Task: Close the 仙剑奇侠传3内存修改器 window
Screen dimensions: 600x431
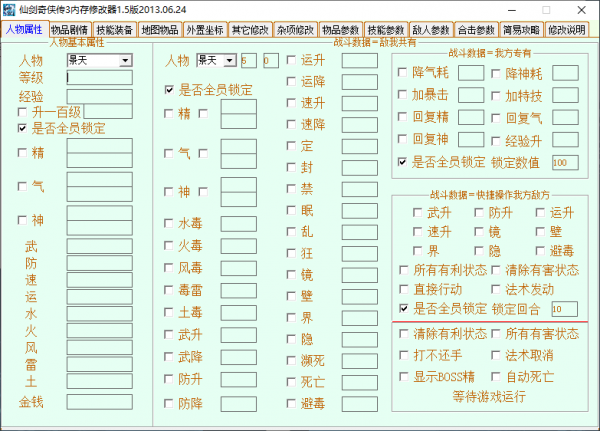Action: (581, 10)
